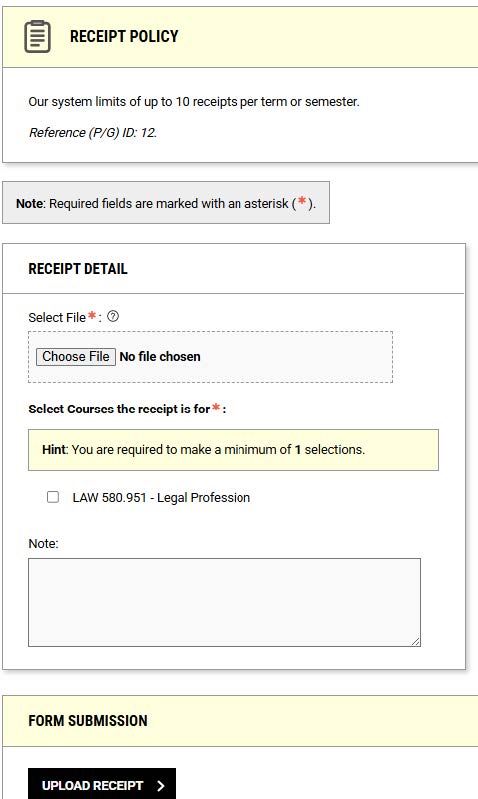Image resolution: width=478 pixels, height=799 pixels.
Task: Click the arrow chevron on Upload Receipt button
Action: tap(161, 786)
